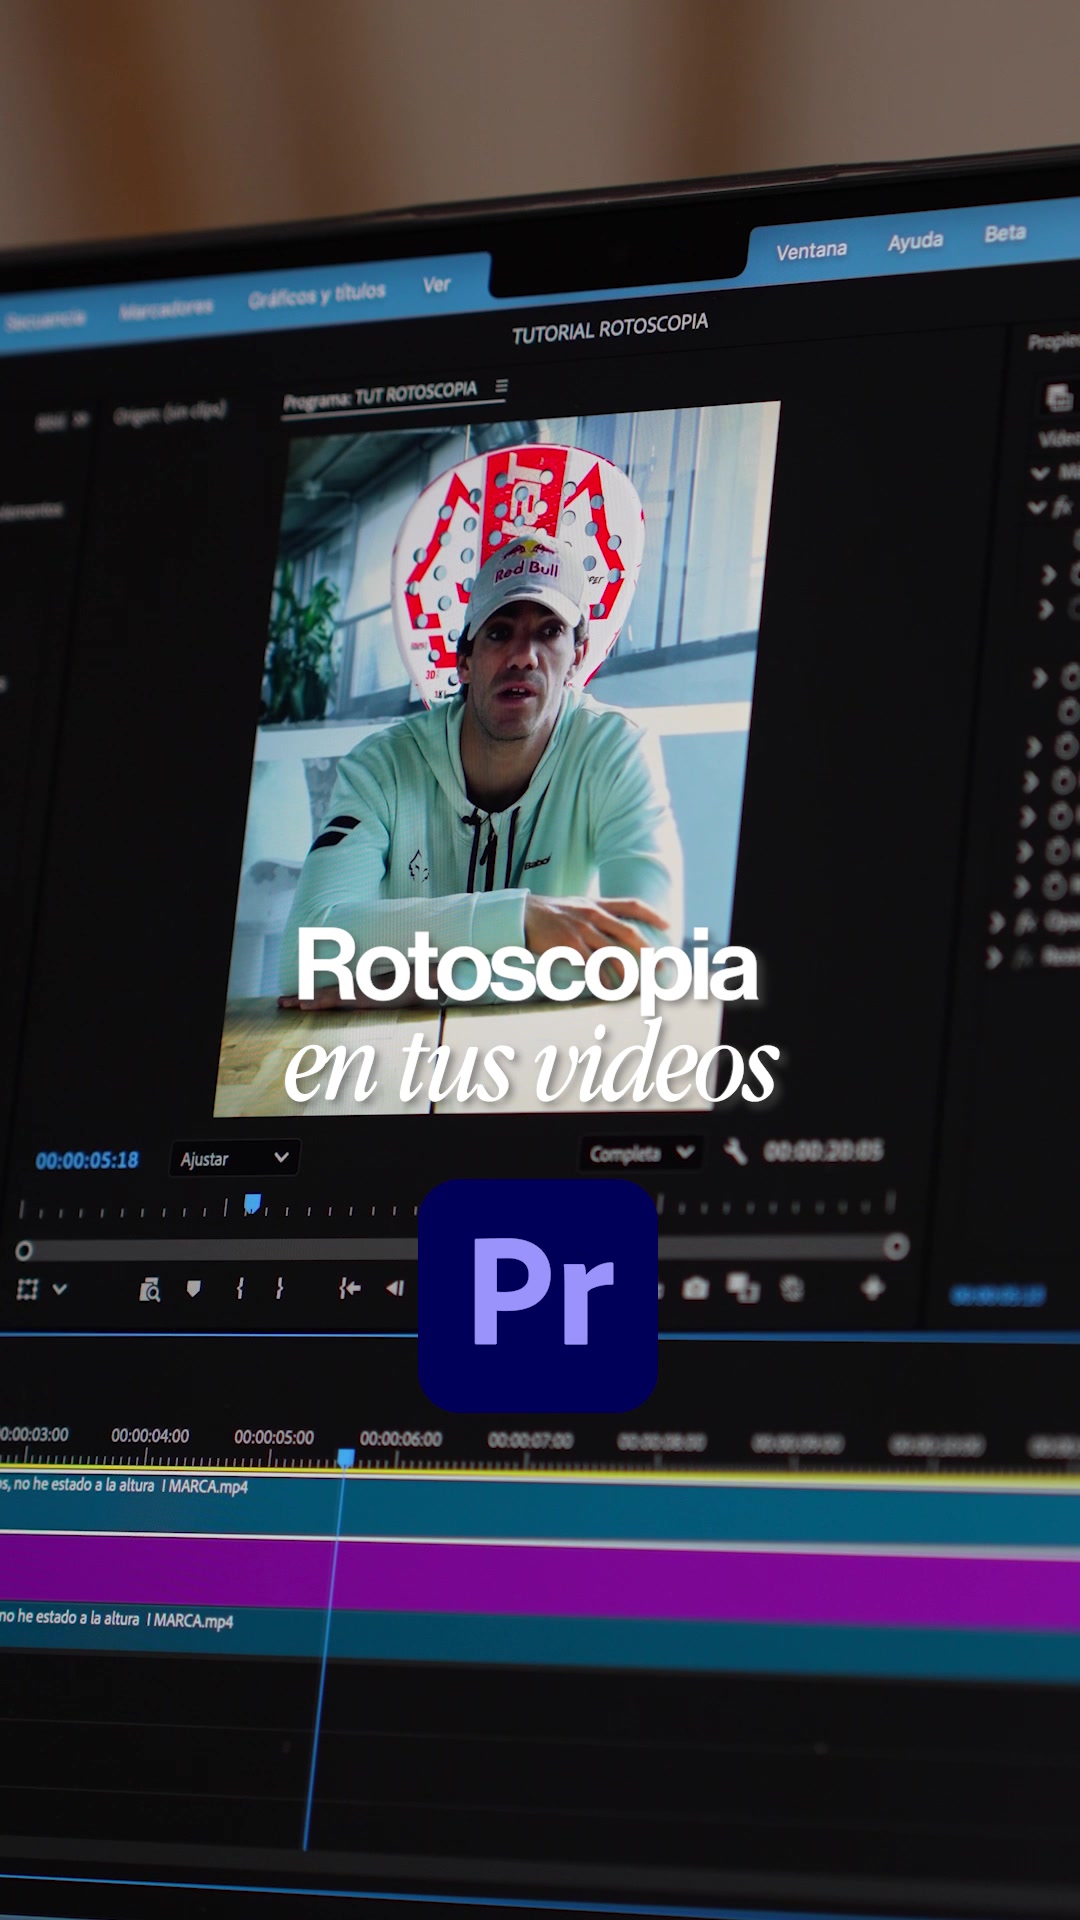Image resolution: width=1080 pixels, height=1920 pixels.
Task: Click the left handle of monitor zoom scrollbar
Action: (24, 1250)
